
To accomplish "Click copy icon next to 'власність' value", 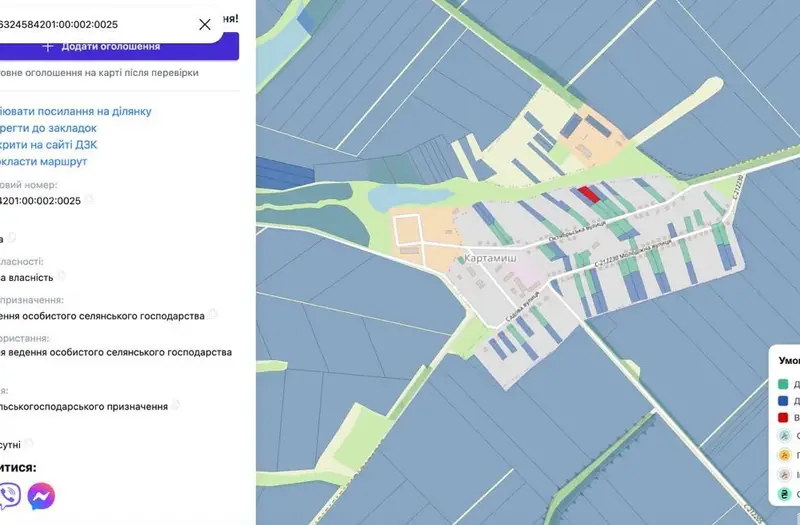I will [61, 276].
